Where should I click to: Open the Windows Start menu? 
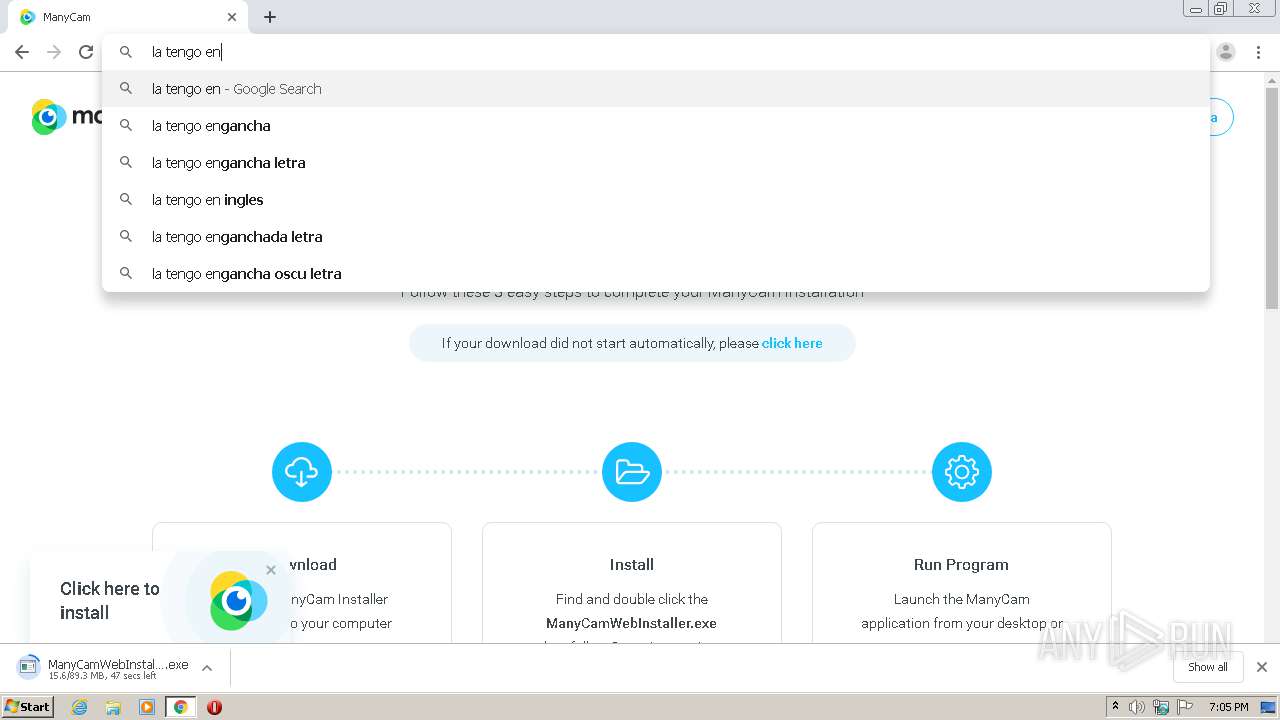27,706
